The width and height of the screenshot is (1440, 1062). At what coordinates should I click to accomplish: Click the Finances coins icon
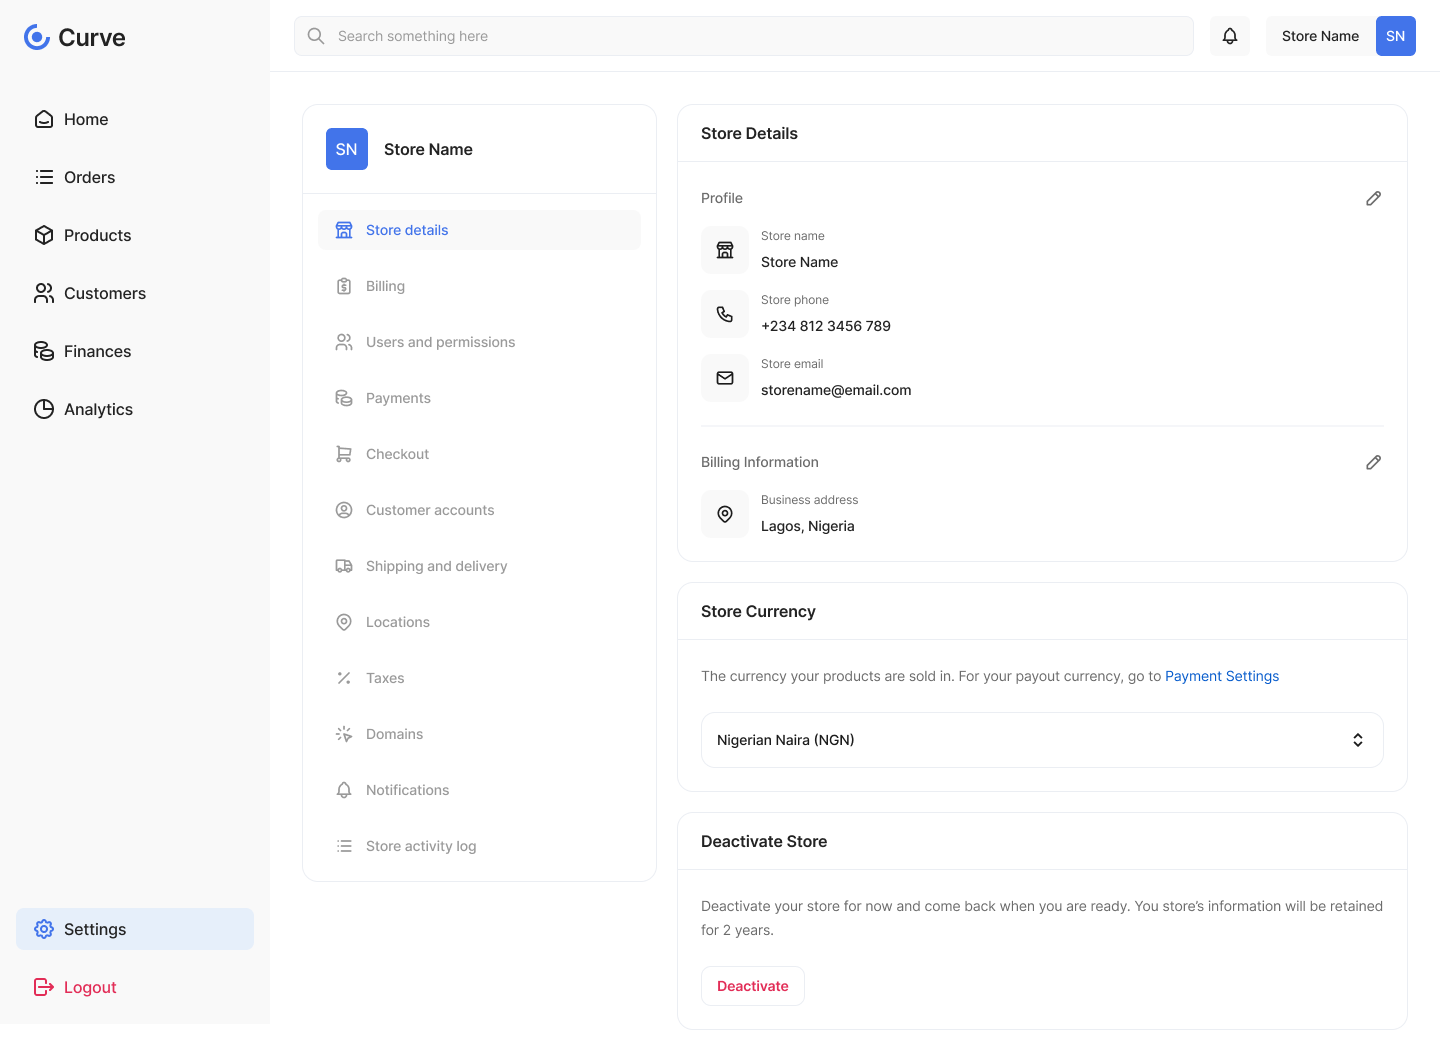coord(44,351)
